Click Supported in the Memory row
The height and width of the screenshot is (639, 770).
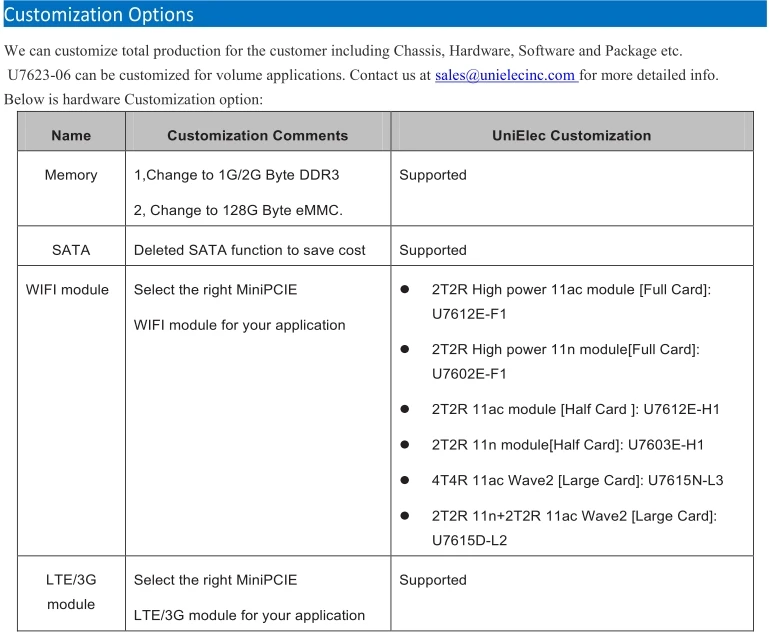(x=433, y=175)
